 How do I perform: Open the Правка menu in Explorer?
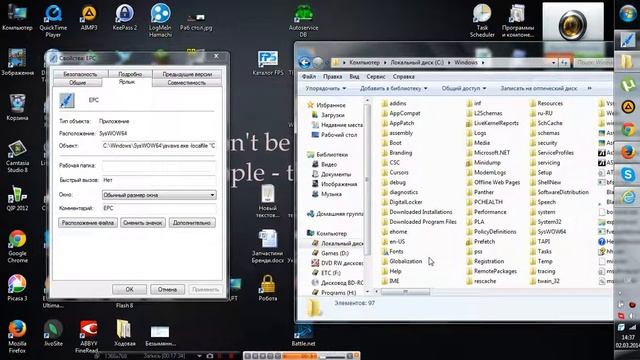click(332, 77)
